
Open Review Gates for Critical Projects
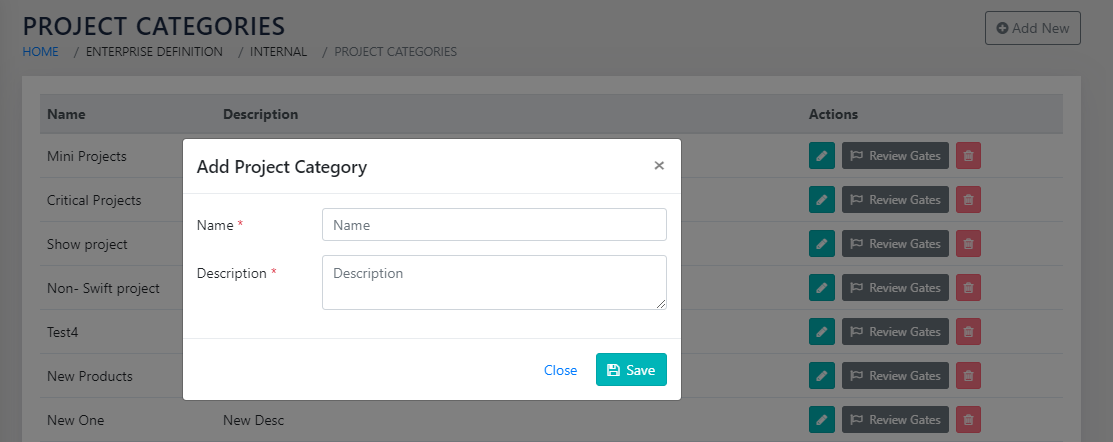click(x=895, y=200)
